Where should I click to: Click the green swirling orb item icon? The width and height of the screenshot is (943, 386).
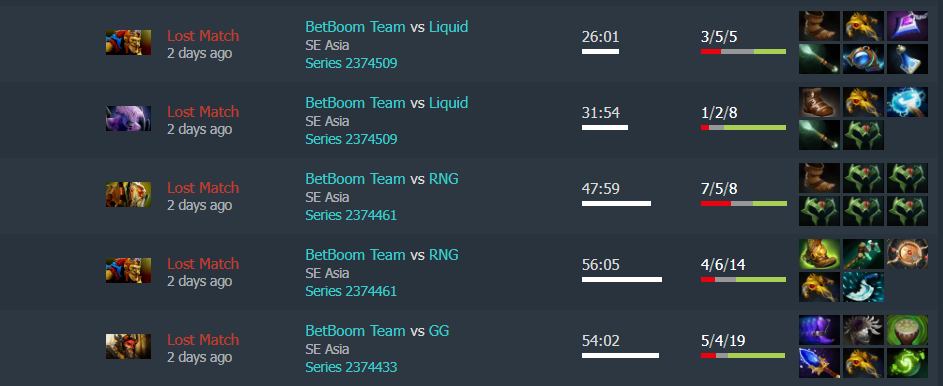coord(907,363)
